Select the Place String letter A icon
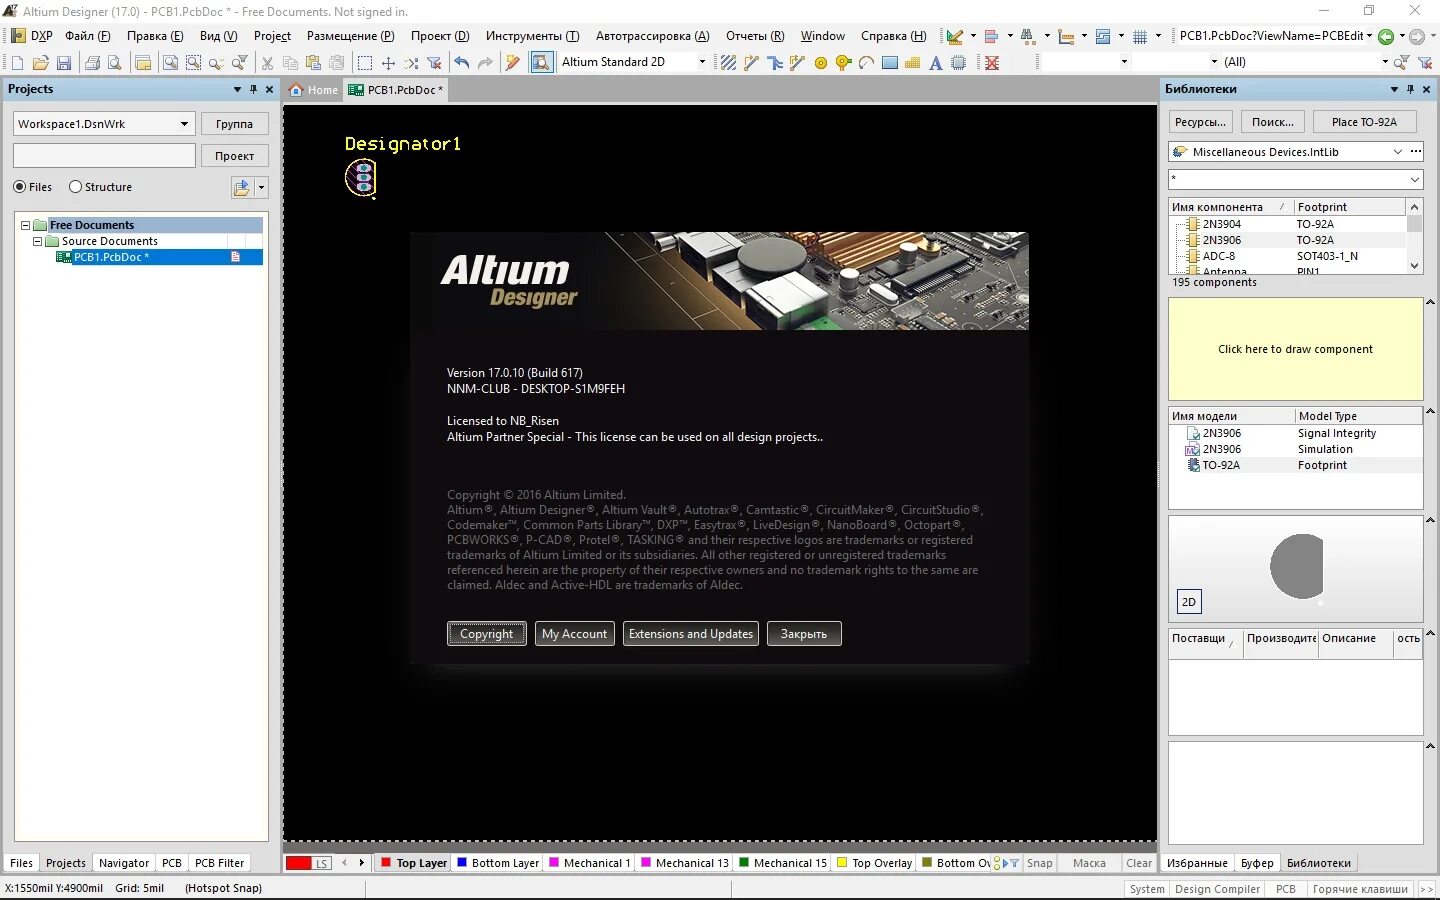1440x900 pixels. (936, 63)
